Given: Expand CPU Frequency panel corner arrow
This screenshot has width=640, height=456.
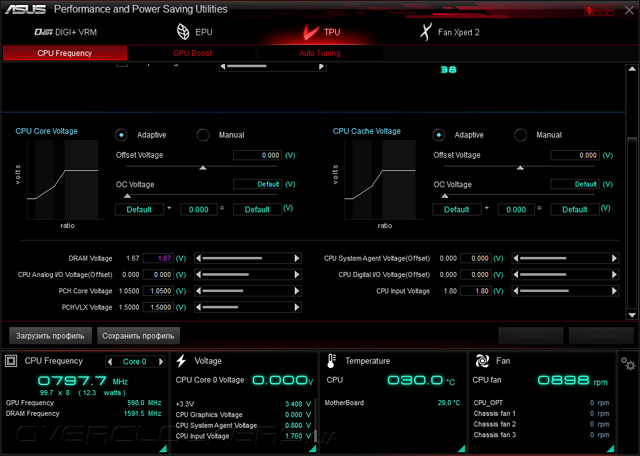Looking at the screenshot, I should pos(163,449).
